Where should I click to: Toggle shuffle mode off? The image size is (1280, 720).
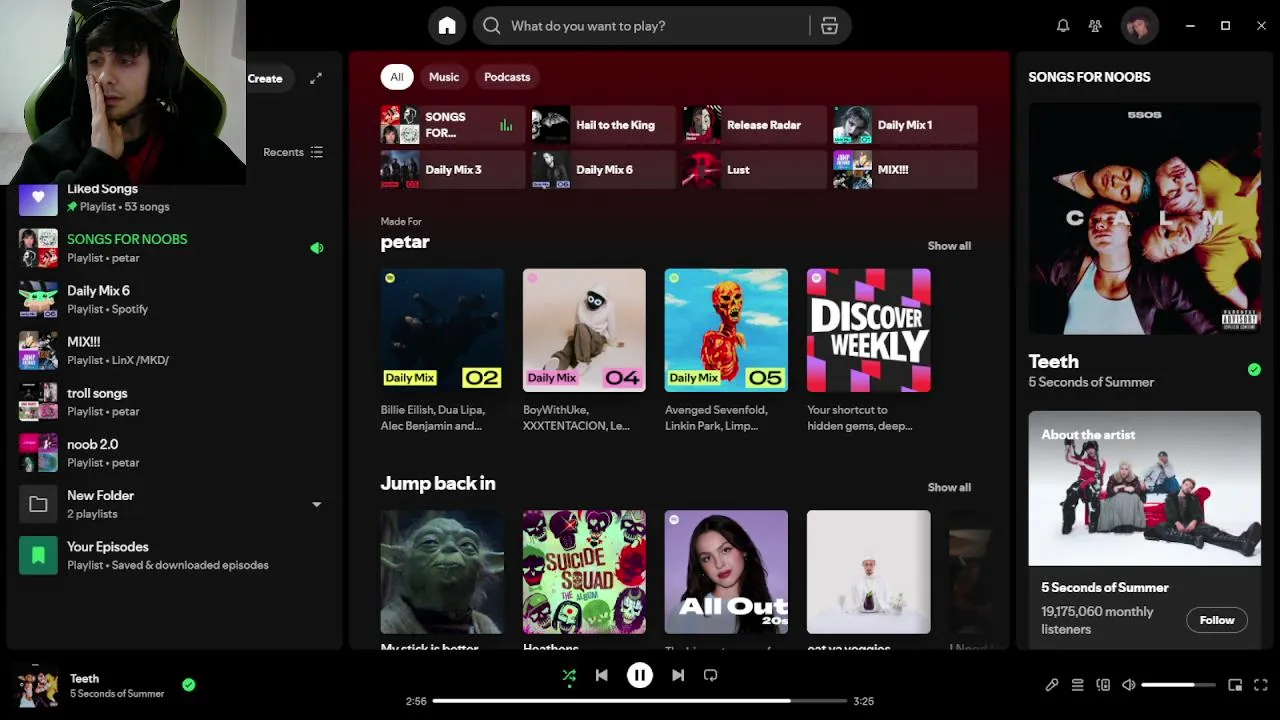[569, 676]
